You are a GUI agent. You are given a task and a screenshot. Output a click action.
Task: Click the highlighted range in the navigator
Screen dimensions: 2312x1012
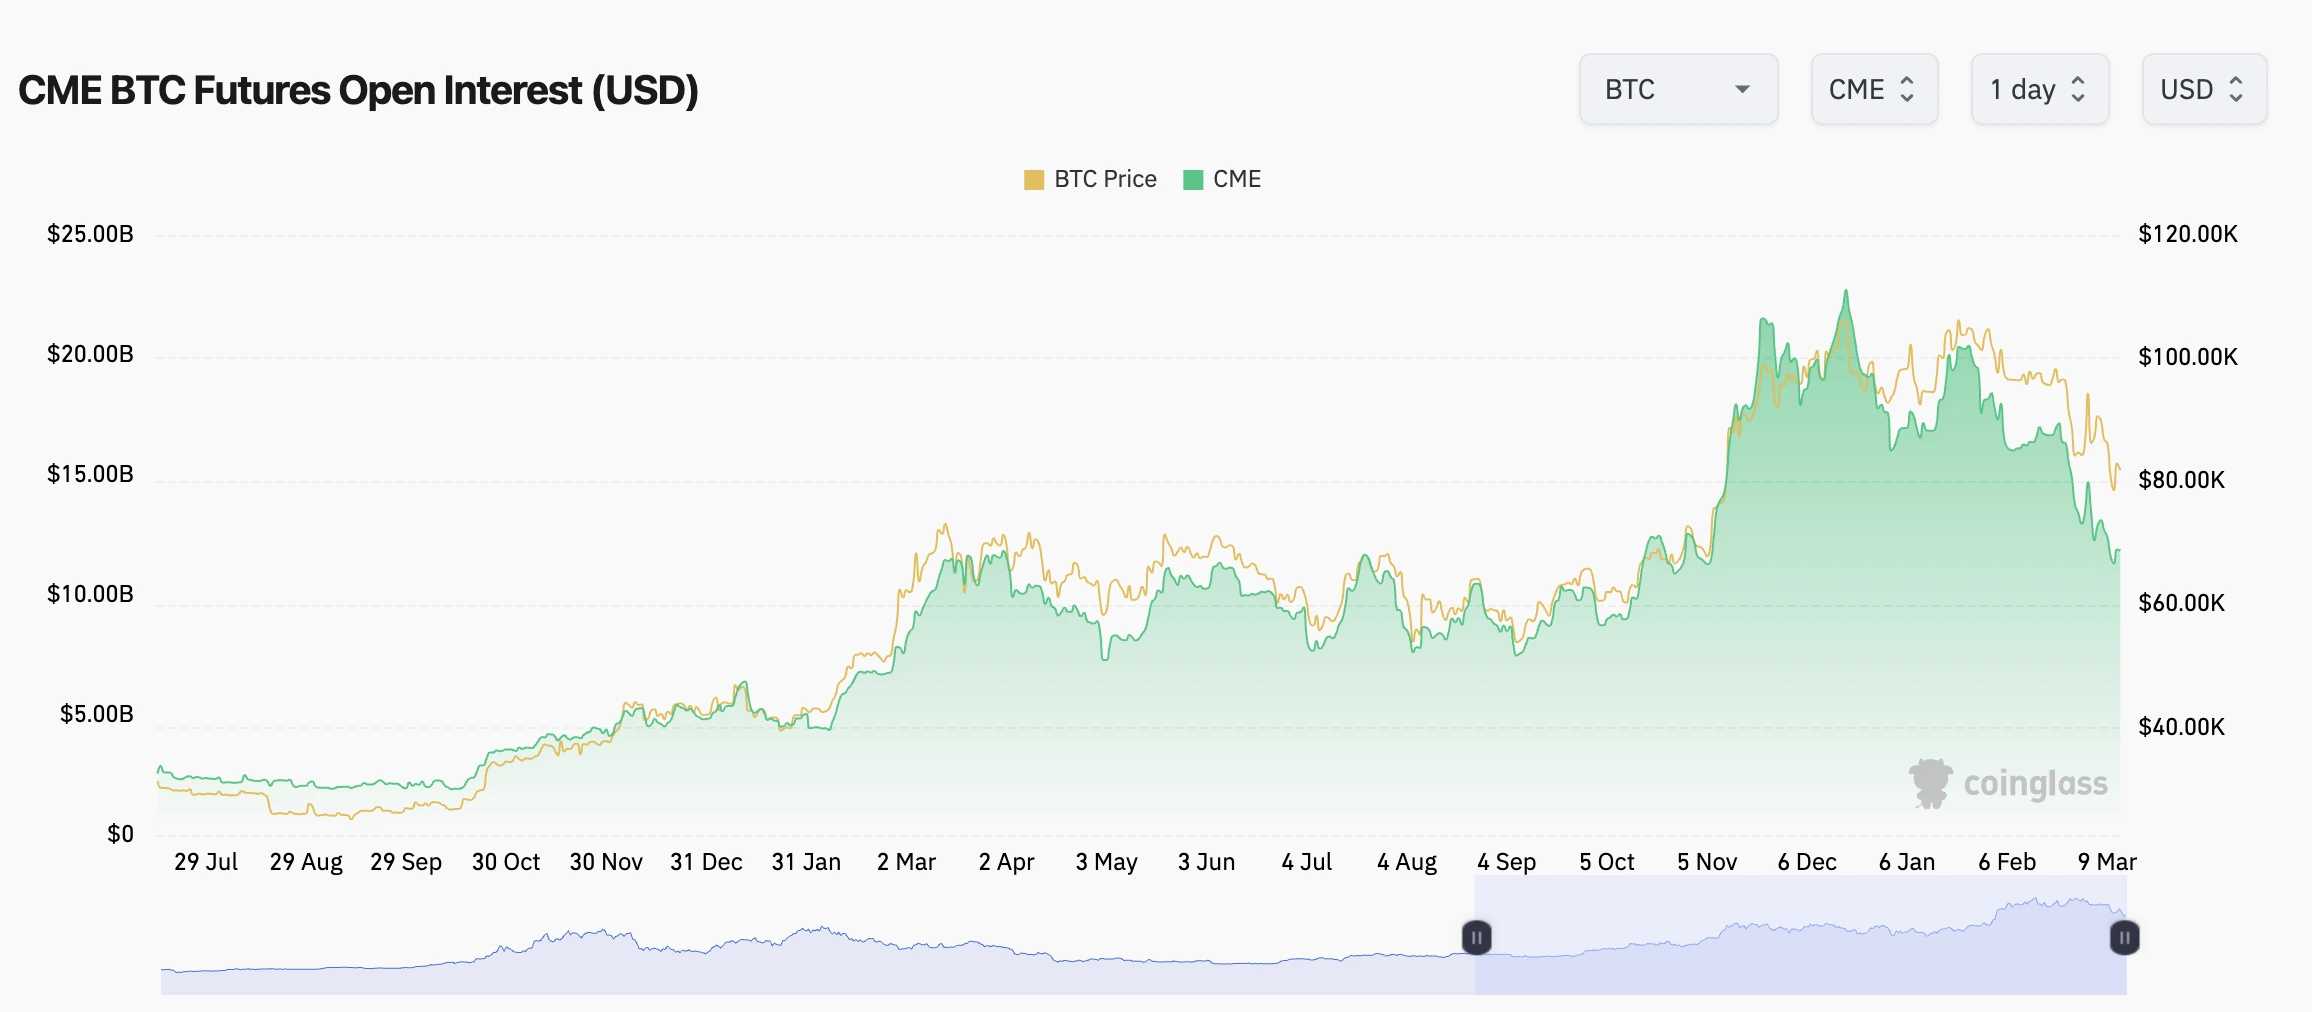coord(1800,935)
